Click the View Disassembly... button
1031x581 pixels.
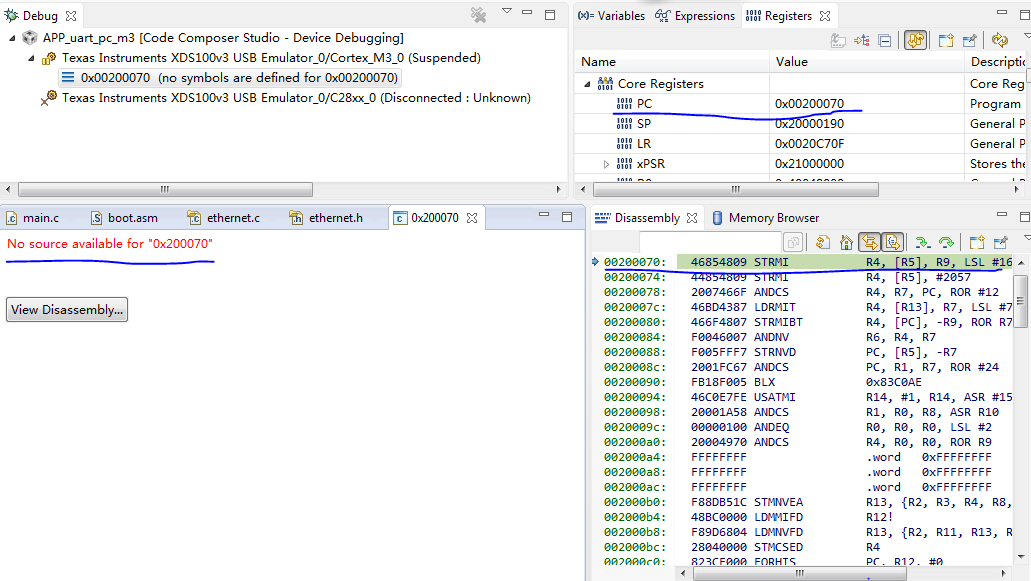[x=66, y=310]
